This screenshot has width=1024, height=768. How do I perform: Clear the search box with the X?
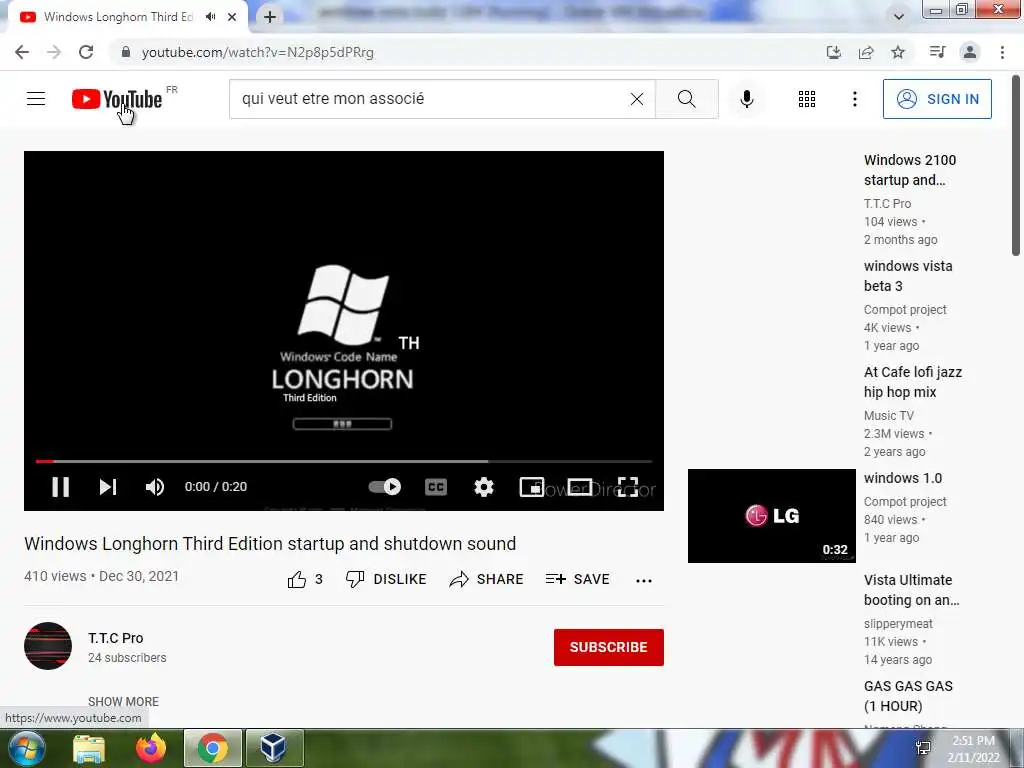click(x=637, y=99)
